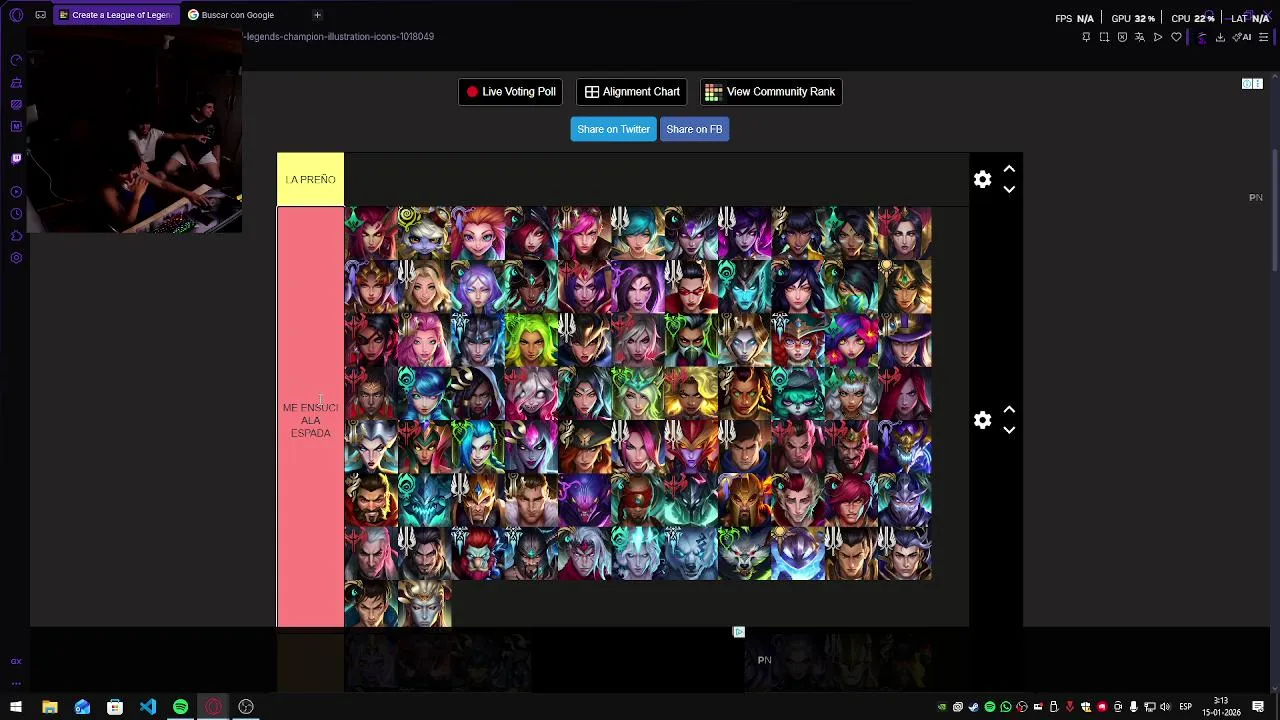Click the translate page icon
The height and width of the screenshot is (720, 1280).
click(x=1140, y=37)
